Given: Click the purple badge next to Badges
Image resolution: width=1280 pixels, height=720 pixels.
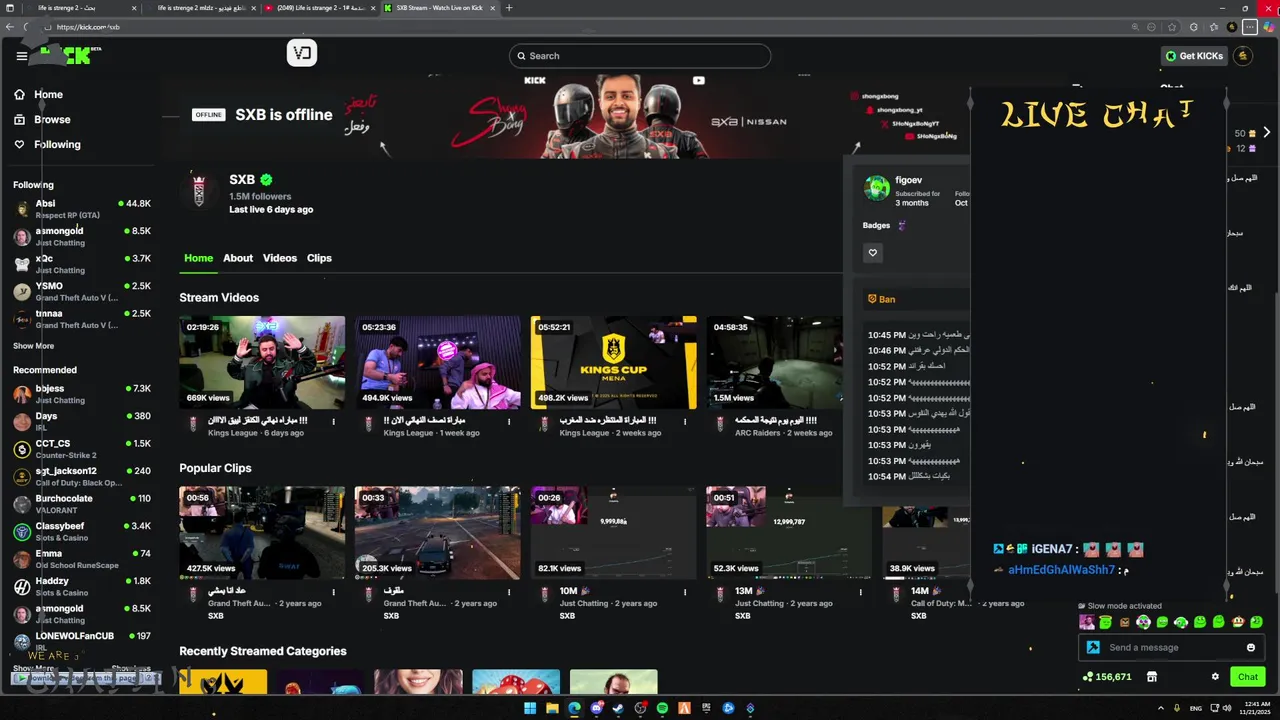Looking at the screenshot, I should 902,226.
